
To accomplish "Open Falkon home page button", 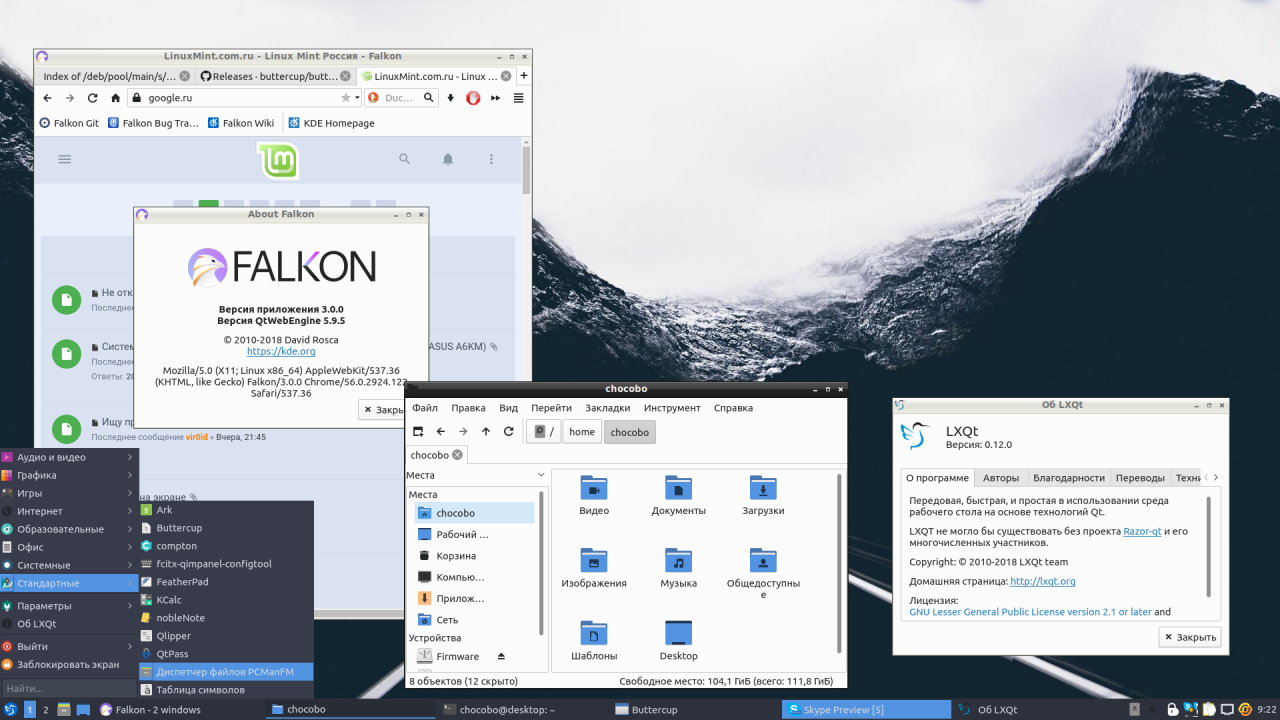I will 115,98.
